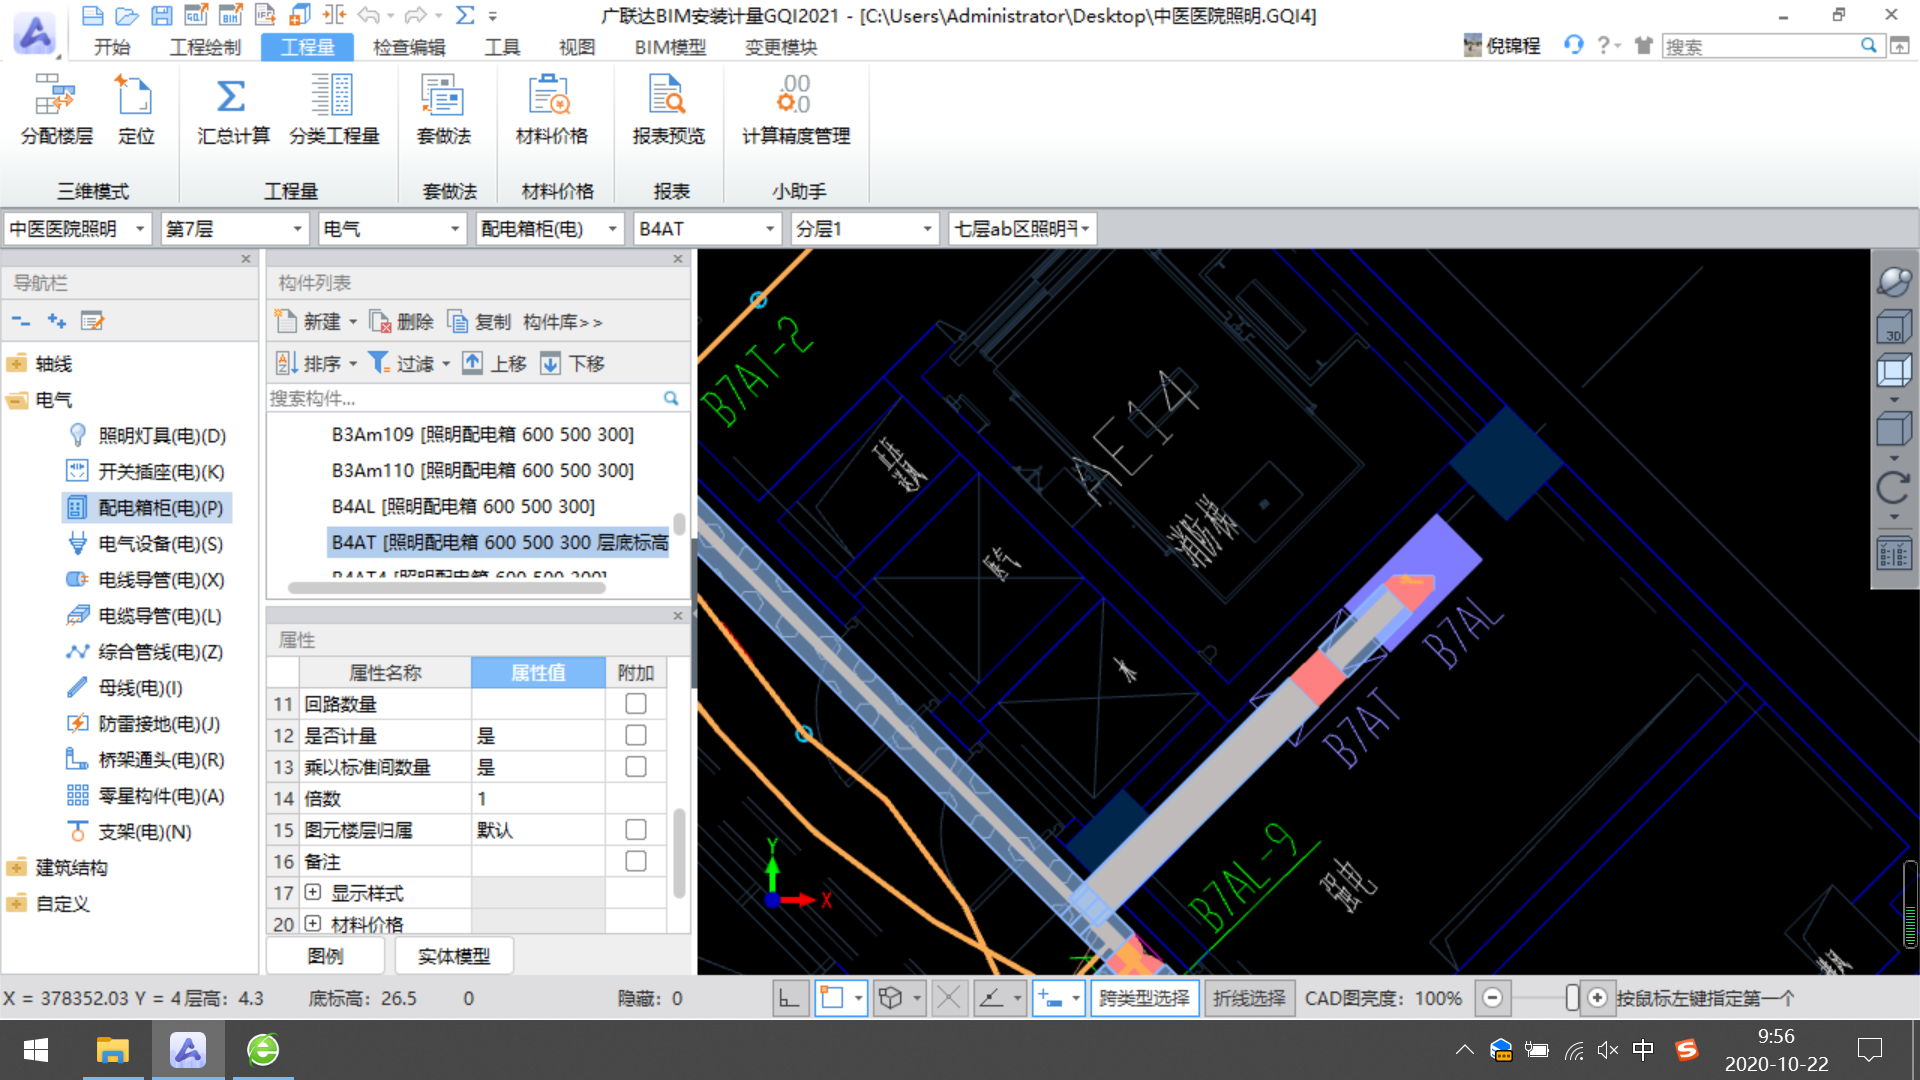Open the 工具 tab
This screenshot has height=1080, width=1920.
[502, 46]
